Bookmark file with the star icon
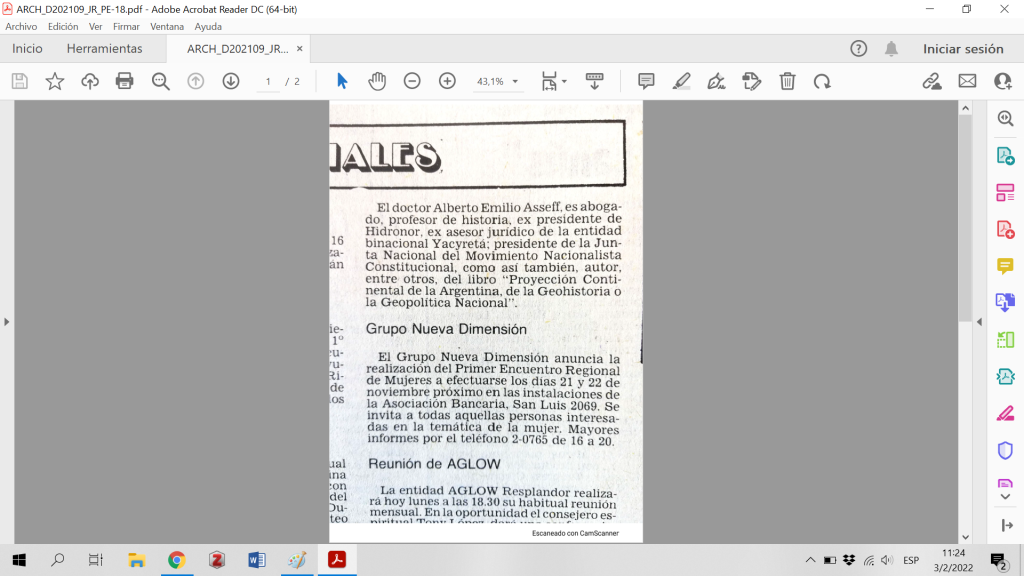The image size is (1024, 576). (x=55, y=81)
